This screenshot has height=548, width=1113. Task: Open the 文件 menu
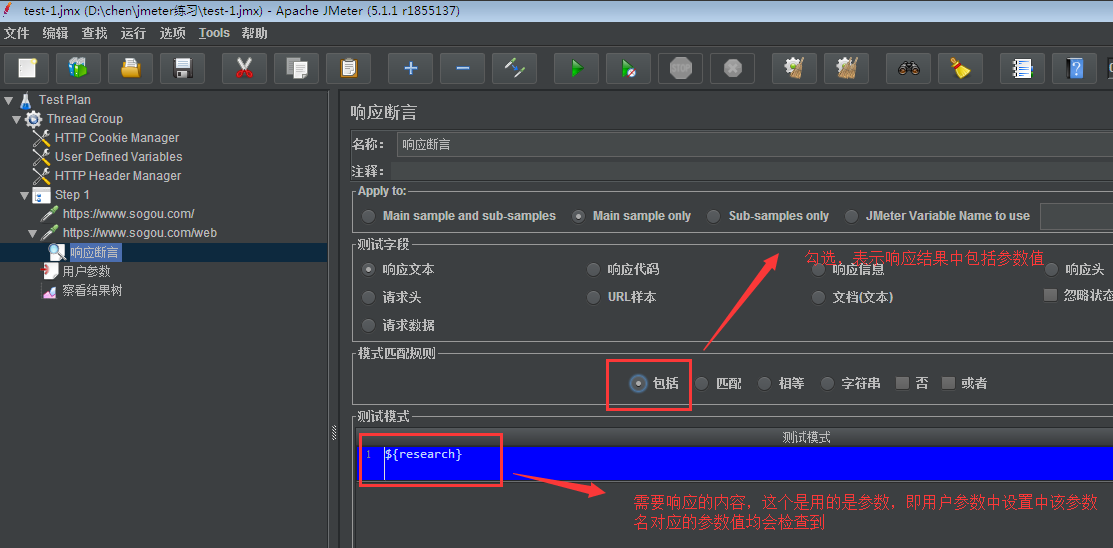click(x=16, y=33)
